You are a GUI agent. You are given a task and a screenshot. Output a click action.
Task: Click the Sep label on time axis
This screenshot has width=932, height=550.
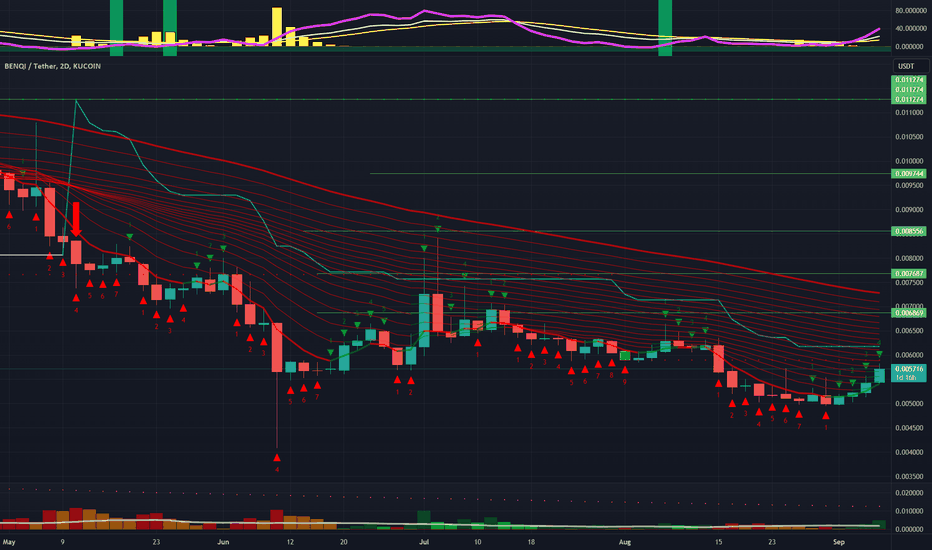click(x=839, y=542)
